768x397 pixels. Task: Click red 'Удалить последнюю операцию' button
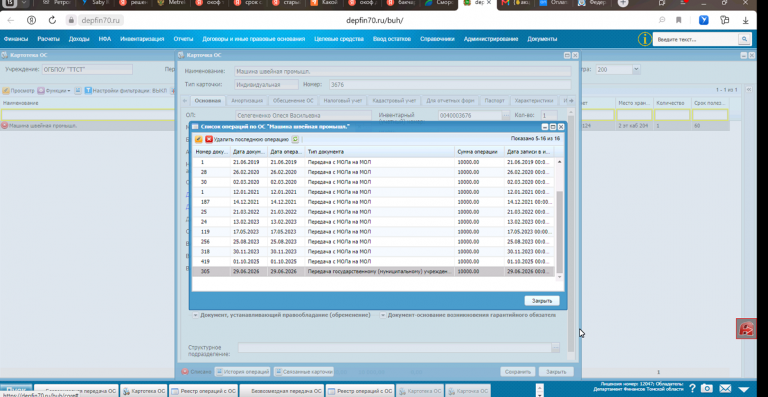247,140
